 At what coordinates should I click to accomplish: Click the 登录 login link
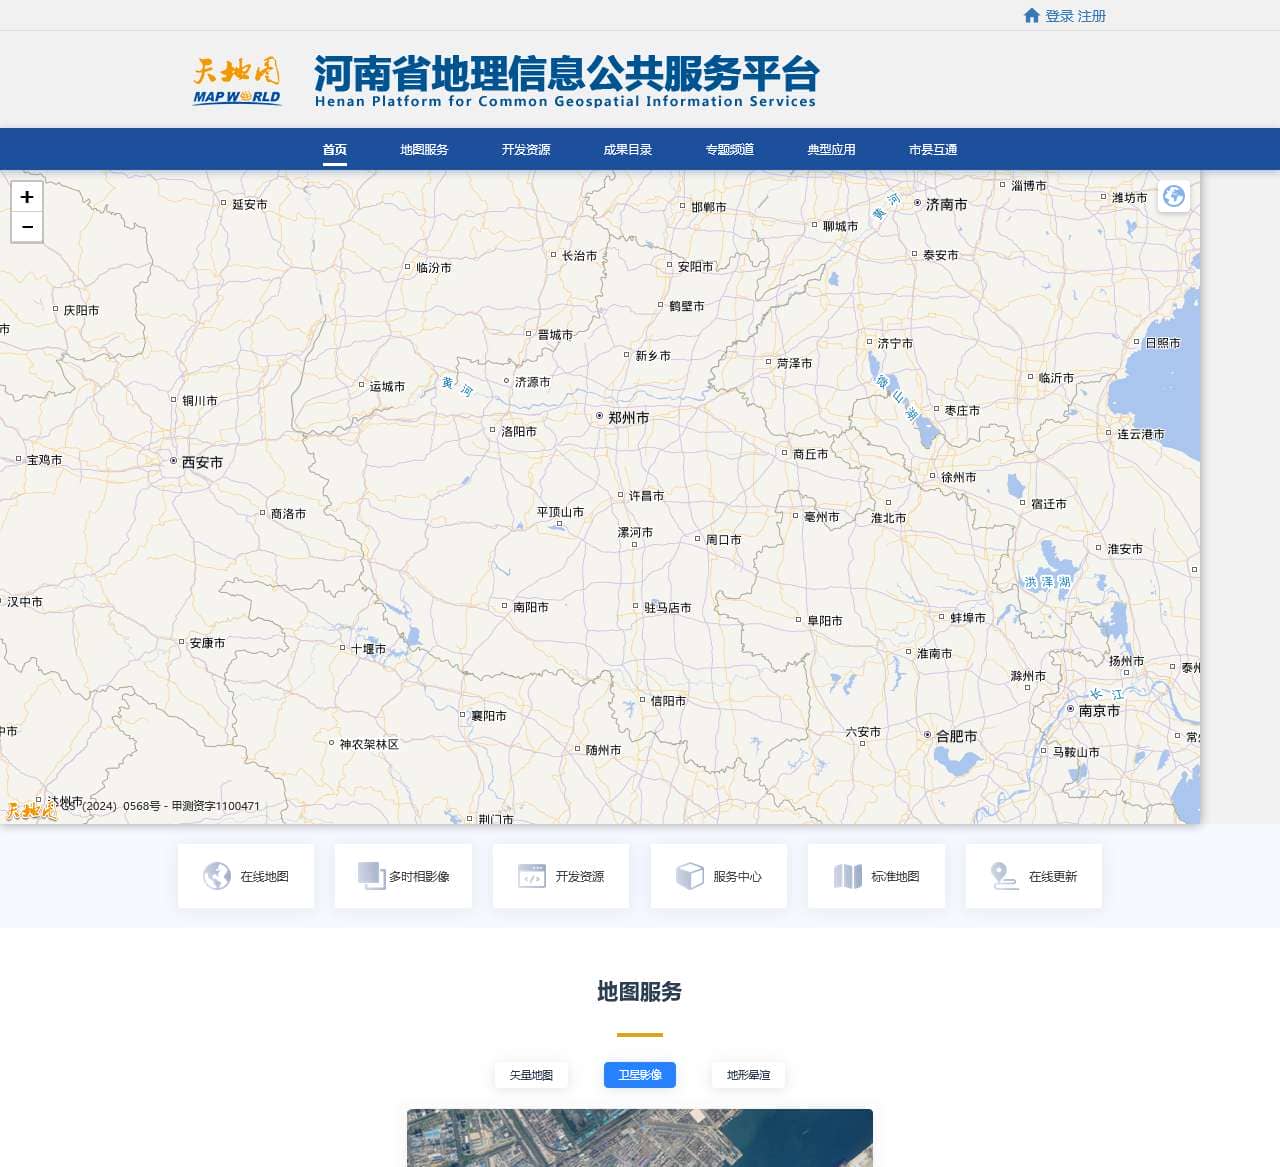(x=1056, y=15)
